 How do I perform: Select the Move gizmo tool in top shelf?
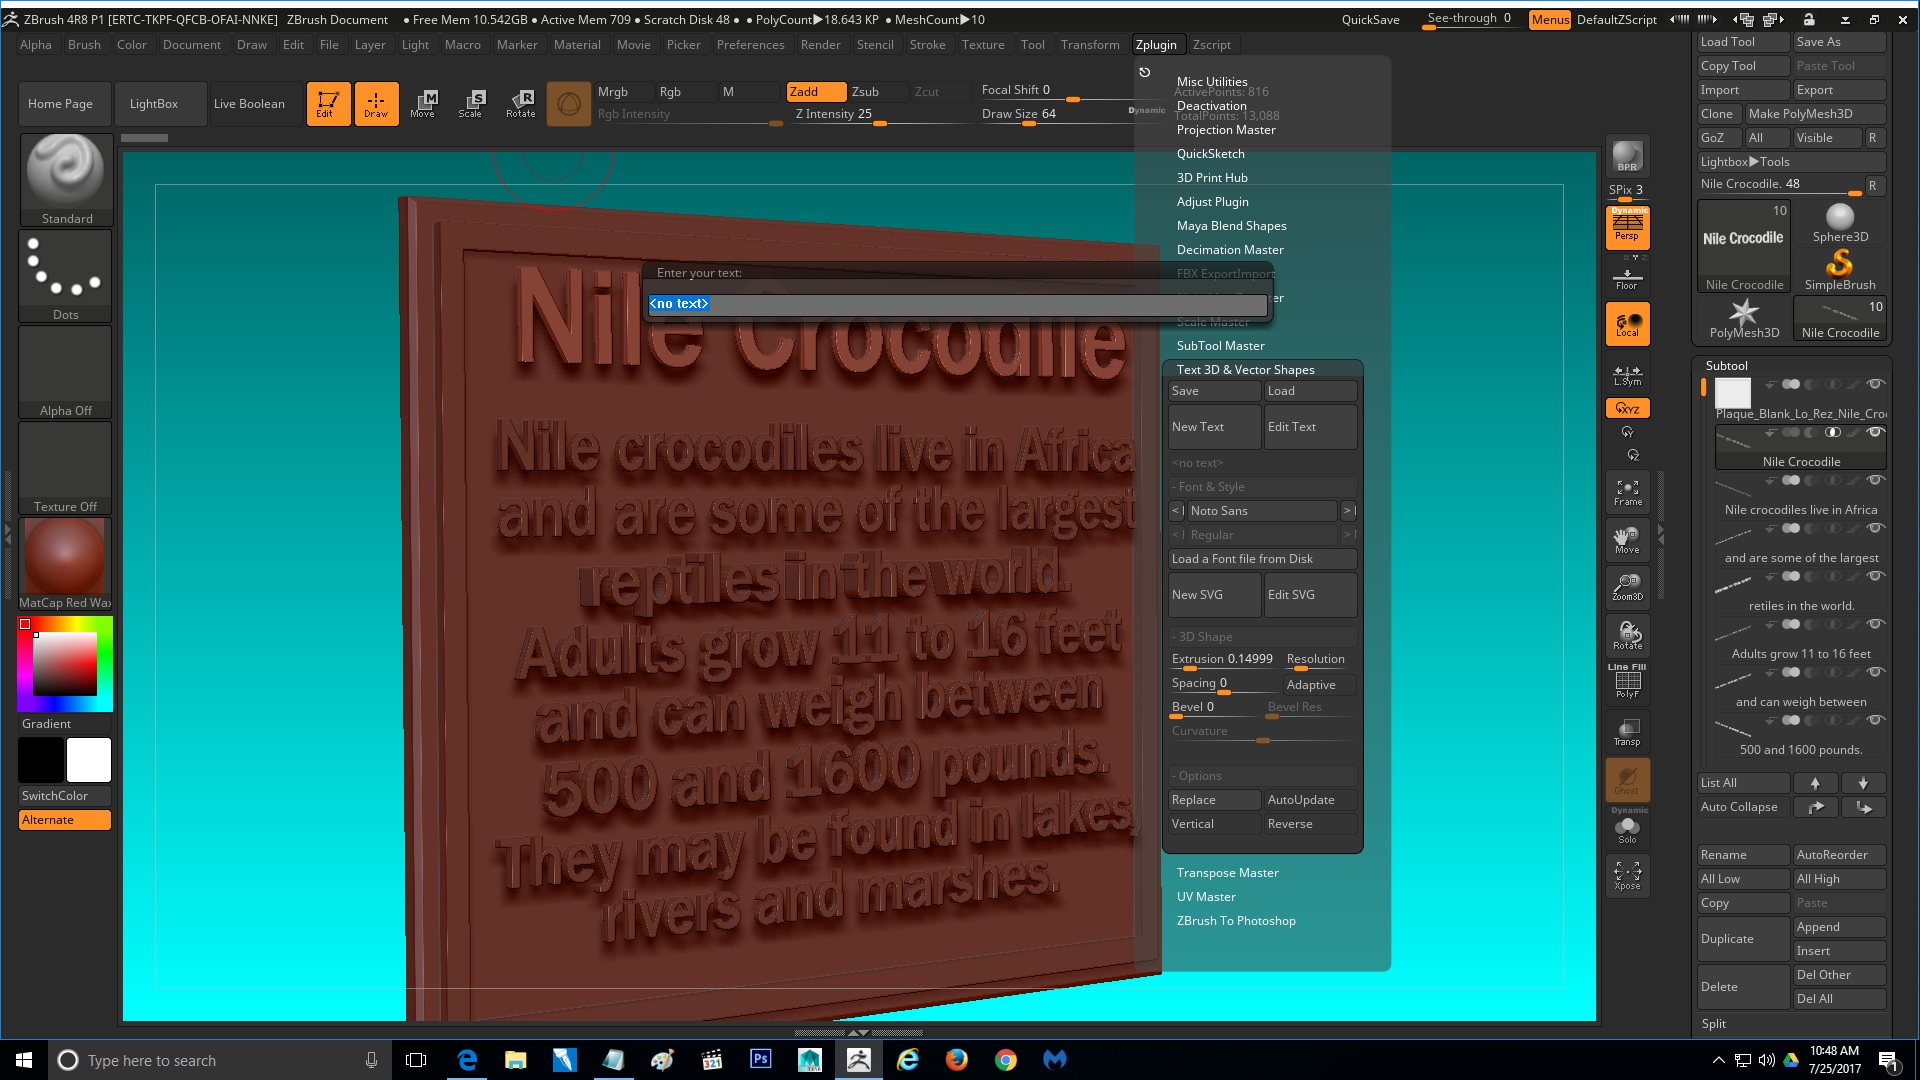coord(423,103)
